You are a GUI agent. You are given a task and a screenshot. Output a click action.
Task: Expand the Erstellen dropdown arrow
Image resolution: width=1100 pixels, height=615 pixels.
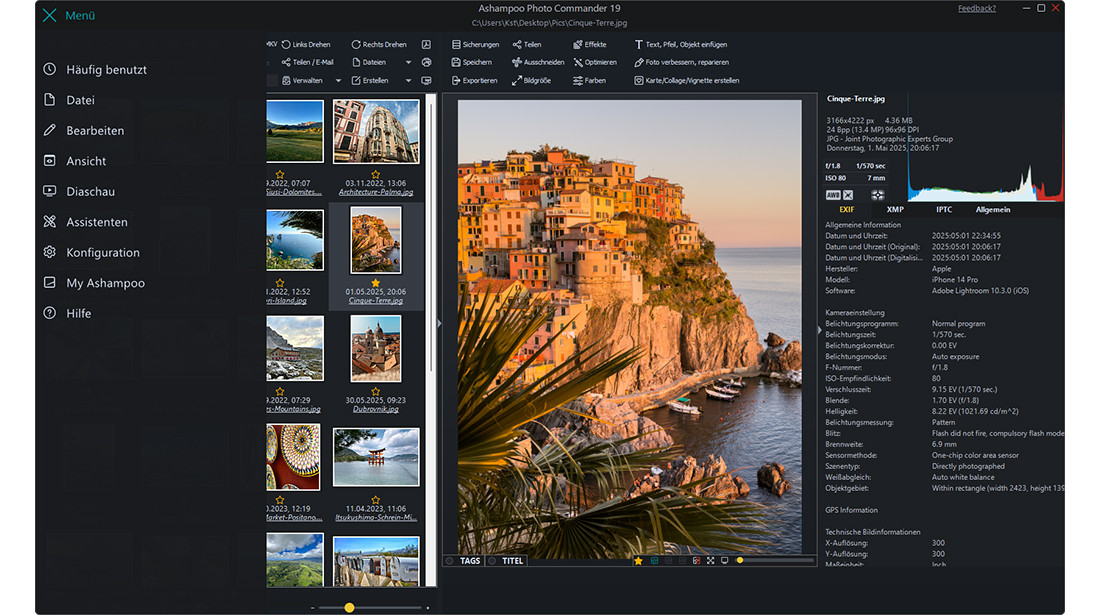tap(408, 81)
